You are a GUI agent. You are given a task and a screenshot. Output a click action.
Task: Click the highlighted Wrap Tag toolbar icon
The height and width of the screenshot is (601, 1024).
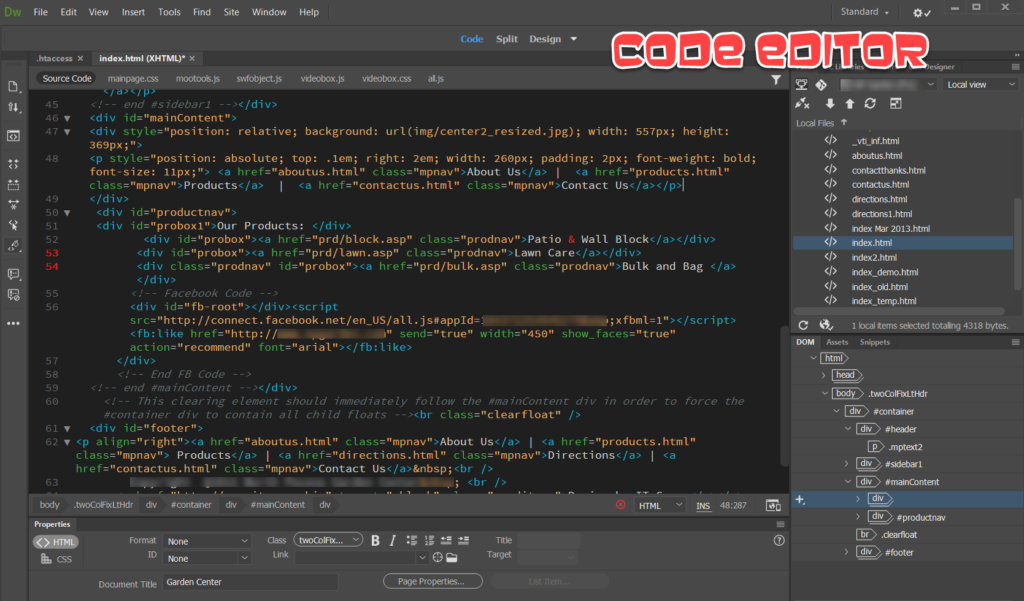coord(13,246)
